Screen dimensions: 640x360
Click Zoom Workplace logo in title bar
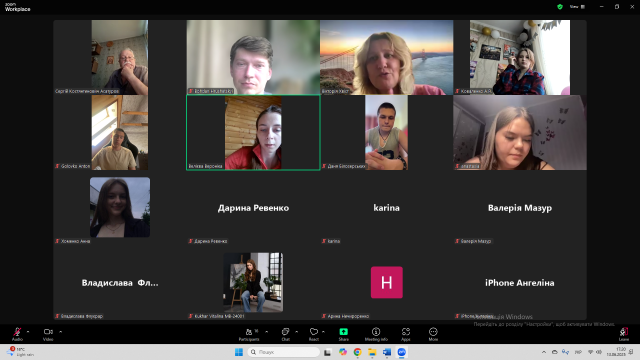point(17,7)
